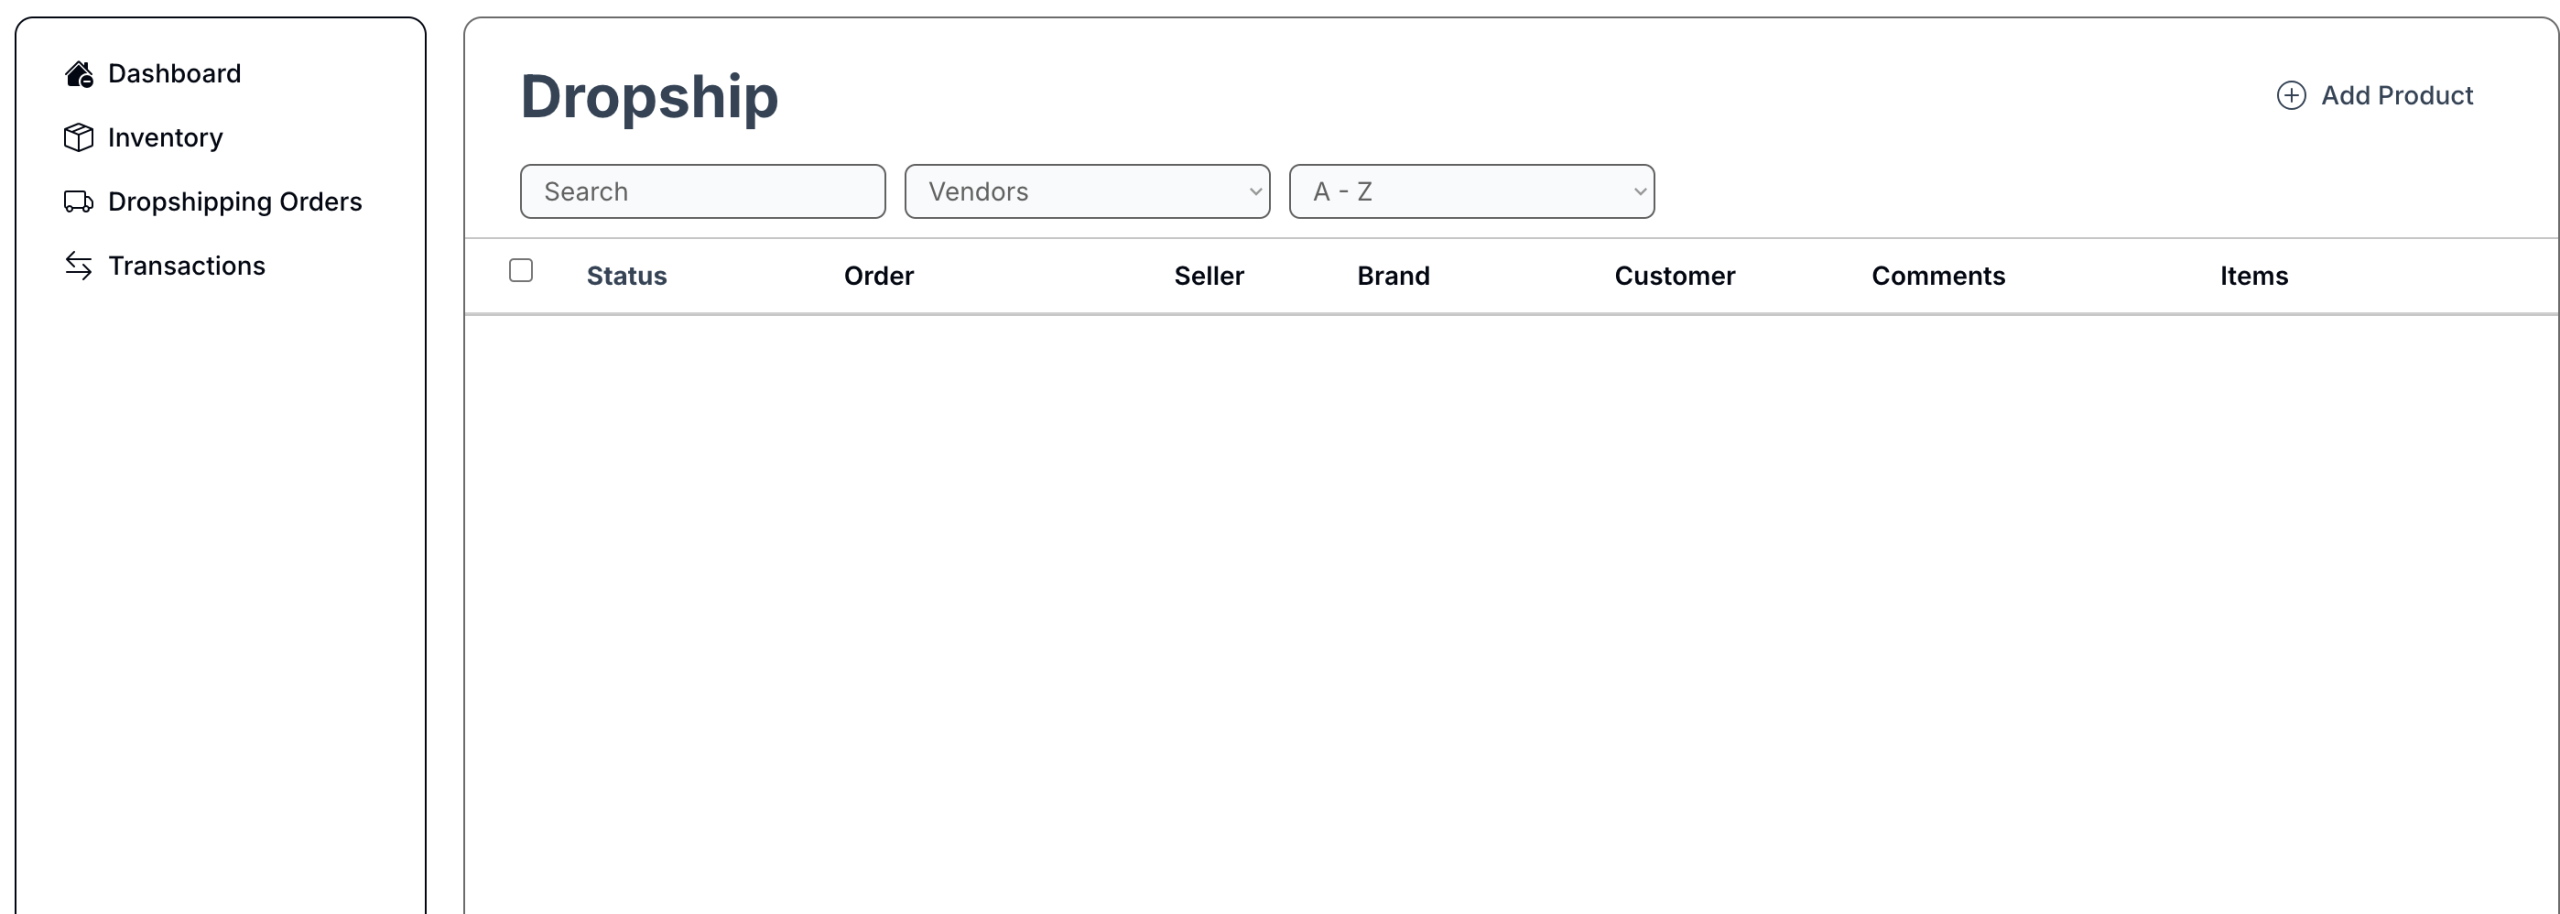Expand the A - Z sort dropdown

coord(1471,192)
